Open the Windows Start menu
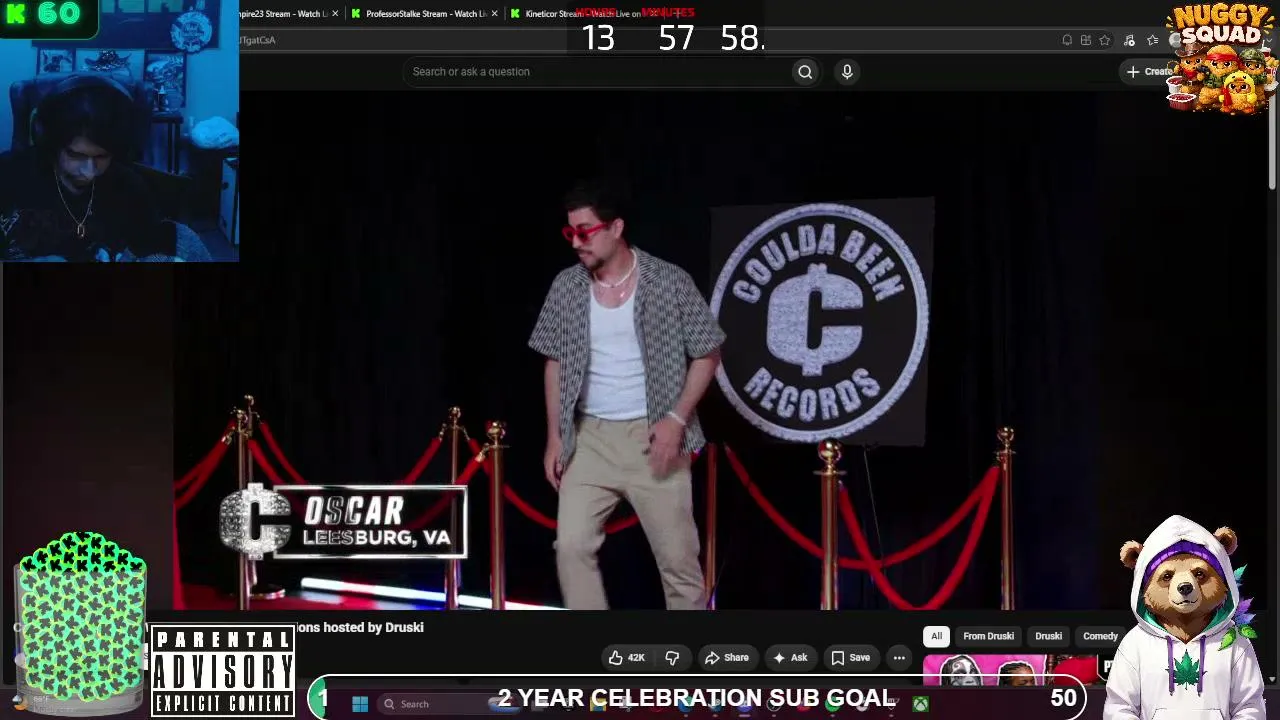1280x720 pixels. click(360, 704)
